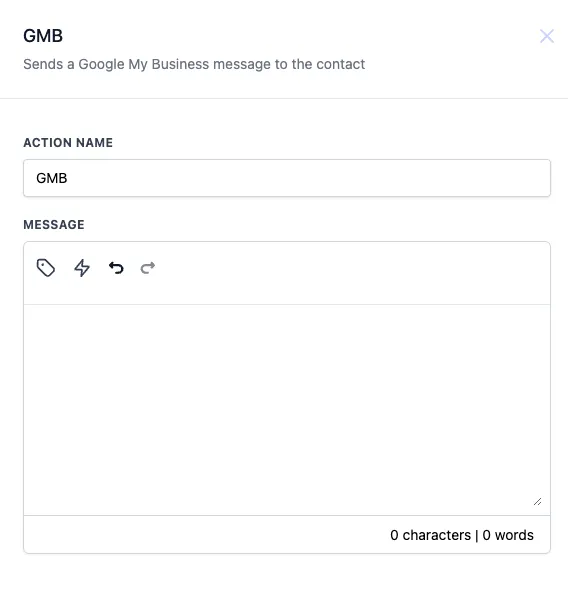Image resolution: width=568 pixels, height=601 pixels.
Task: Grab the message box resize handle
Action: tap(537, 501)
